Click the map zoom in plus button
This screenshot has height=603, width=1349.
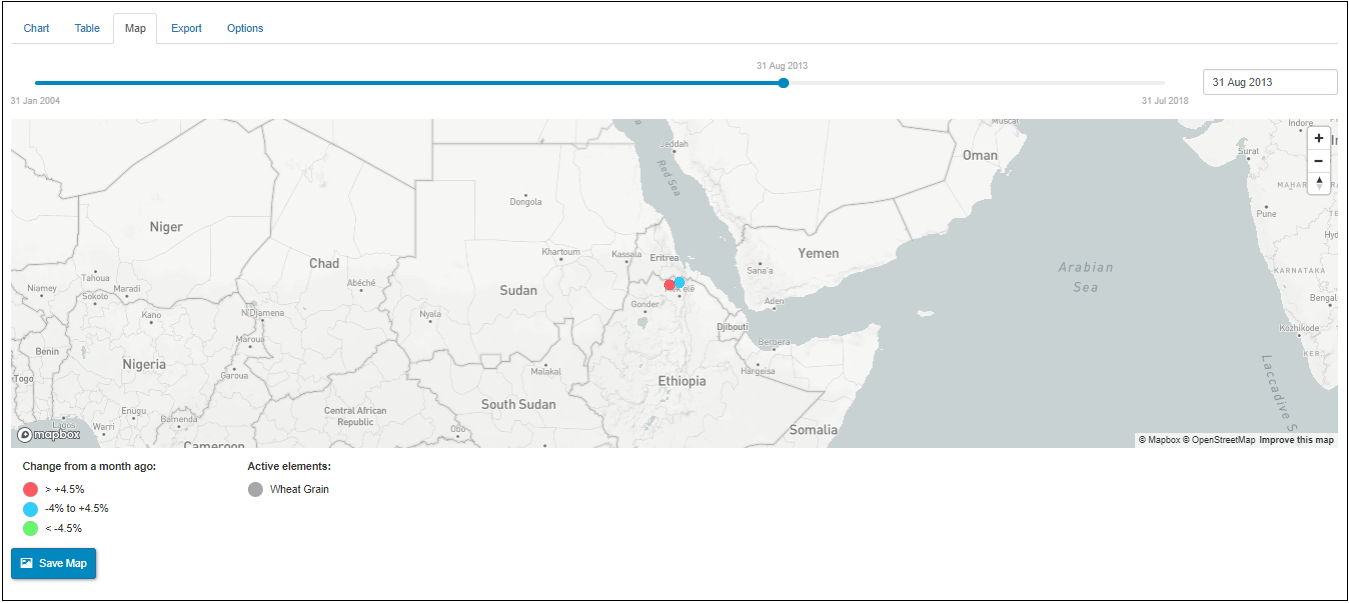(x=1319, y=138)
